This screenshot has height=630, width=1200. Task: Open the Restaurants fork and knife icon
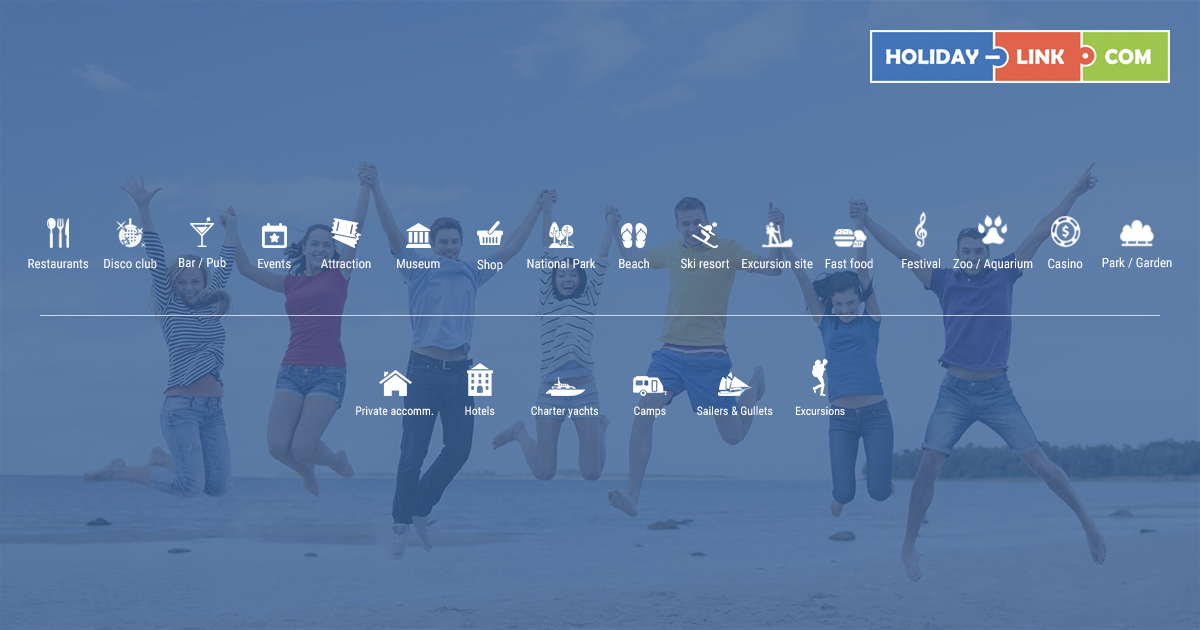58,233
